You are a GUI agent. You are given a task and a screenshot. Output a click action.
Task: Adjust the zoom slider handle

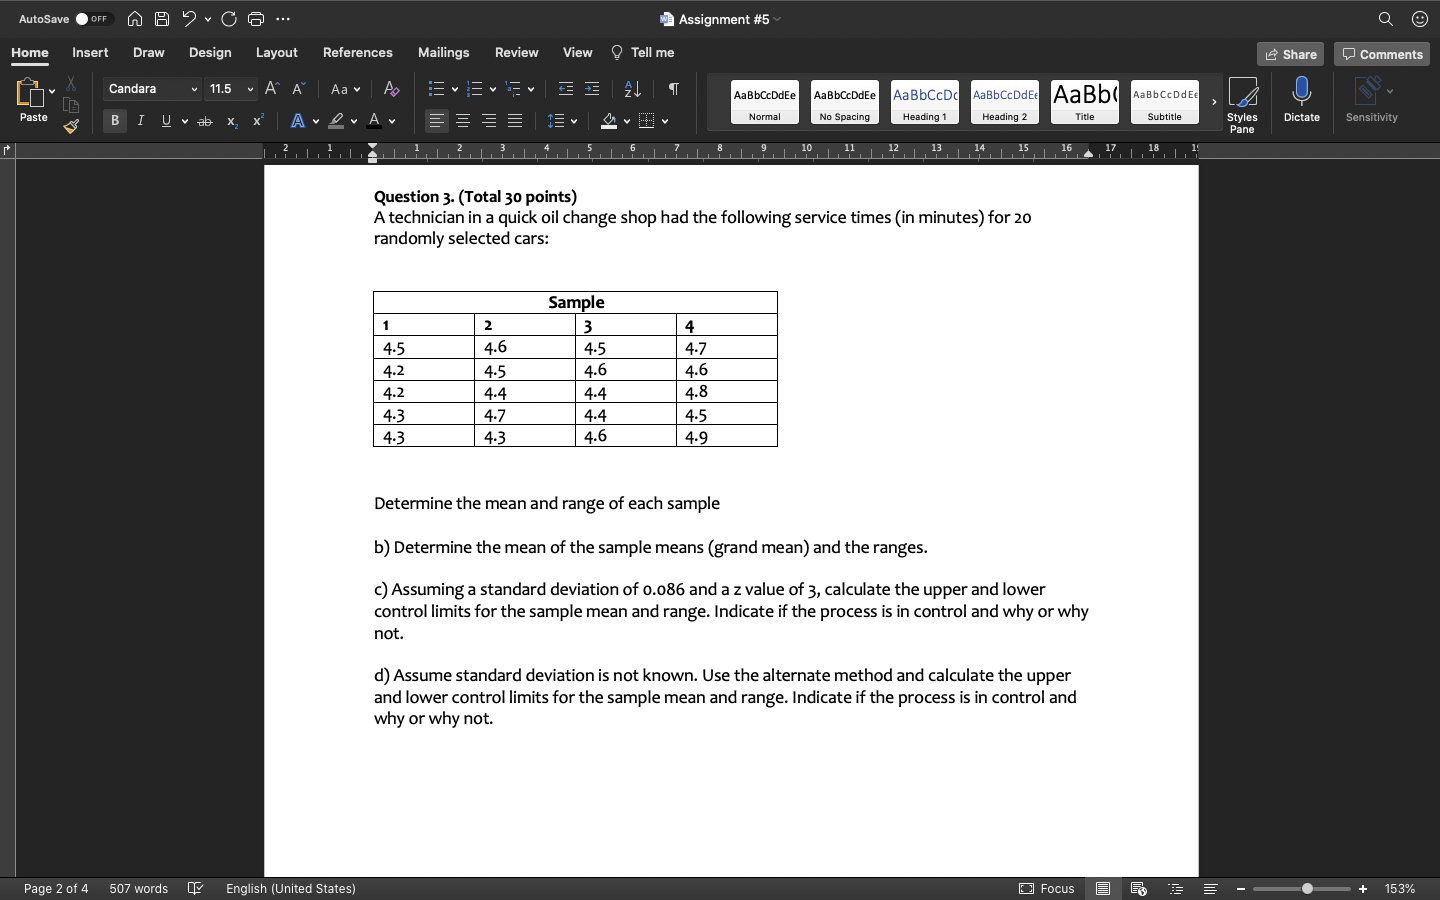[x=1307, y=888]
